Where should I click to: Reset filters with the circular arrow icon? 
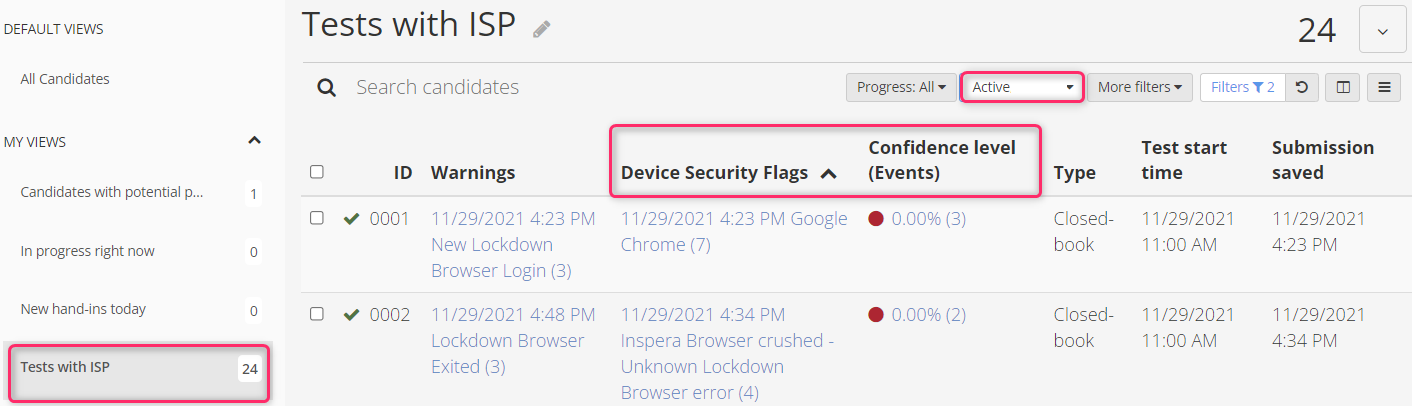click(x=1301, y=87)
